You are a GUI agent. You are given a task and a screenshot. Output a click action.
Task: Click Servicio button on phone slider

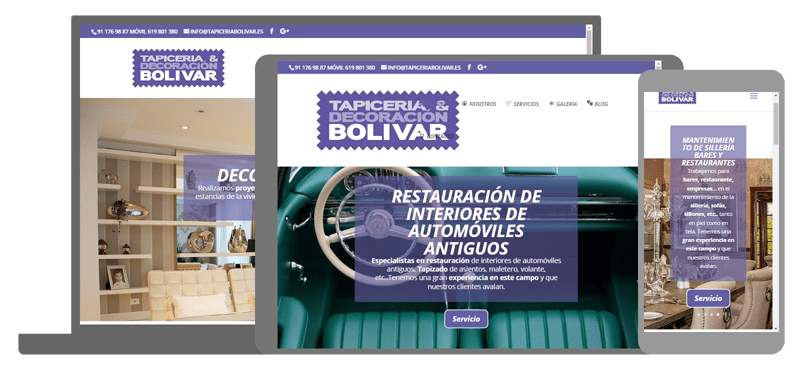click(708, 299)
